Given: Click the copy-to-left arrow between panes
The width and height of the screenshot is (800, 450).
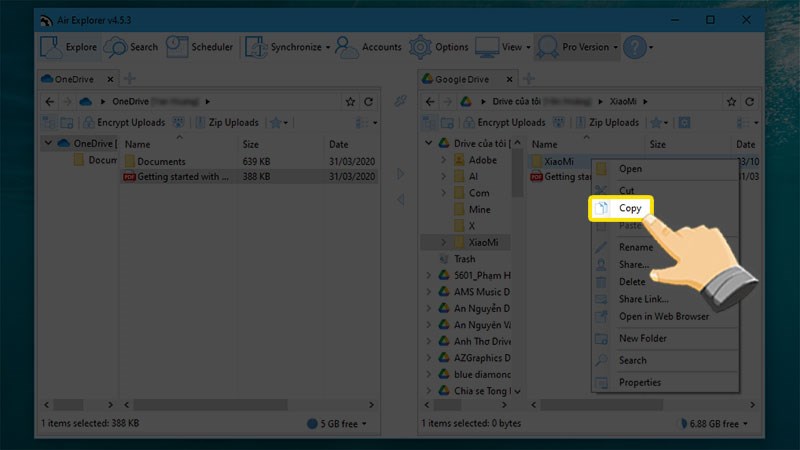Looking at the screenshot, I should click(401, 199).
